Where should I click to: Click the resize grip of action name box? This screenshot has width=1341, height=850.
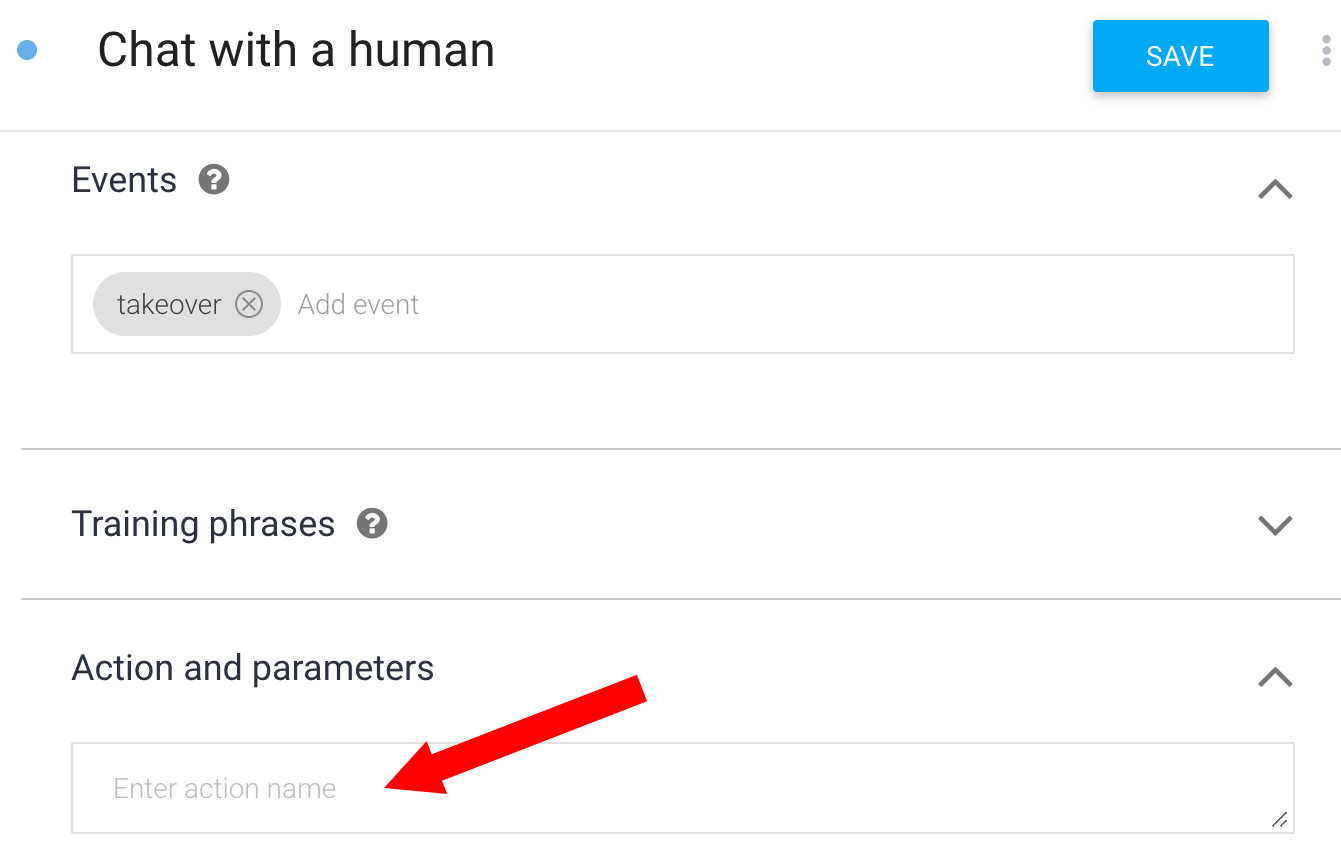click(1279, 819)
